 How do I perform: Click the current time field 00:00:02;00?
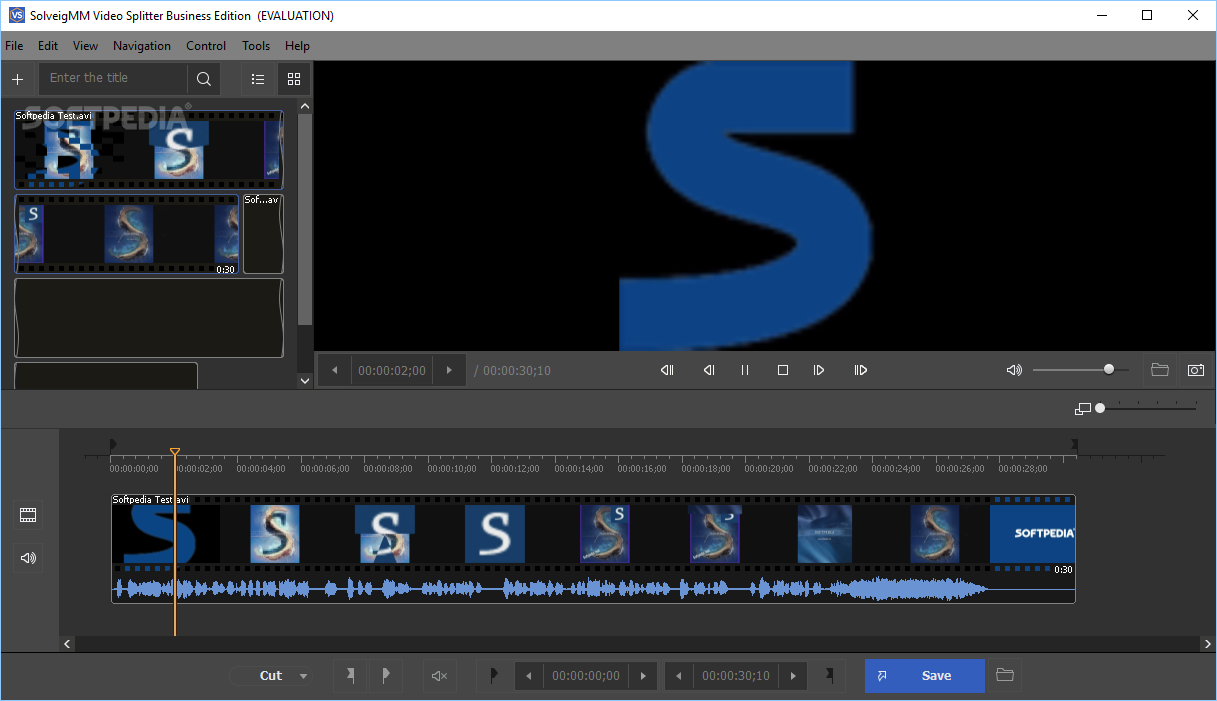coord(392,371)
